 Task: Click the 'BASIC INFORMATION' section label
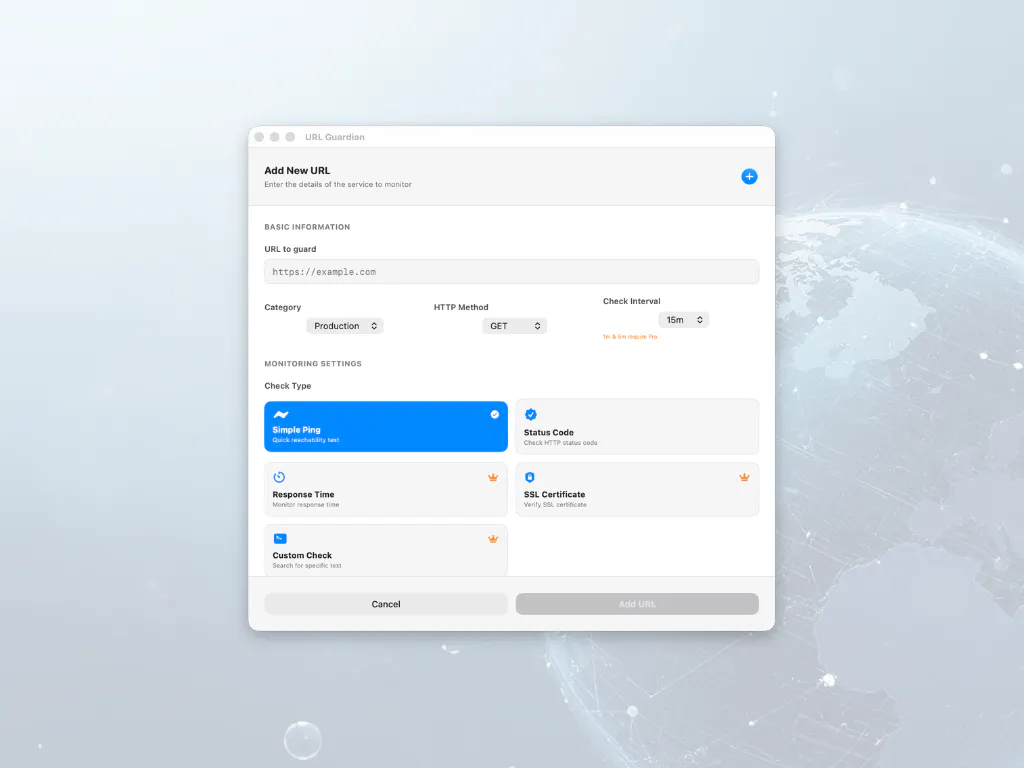click(x=307, y=227)
